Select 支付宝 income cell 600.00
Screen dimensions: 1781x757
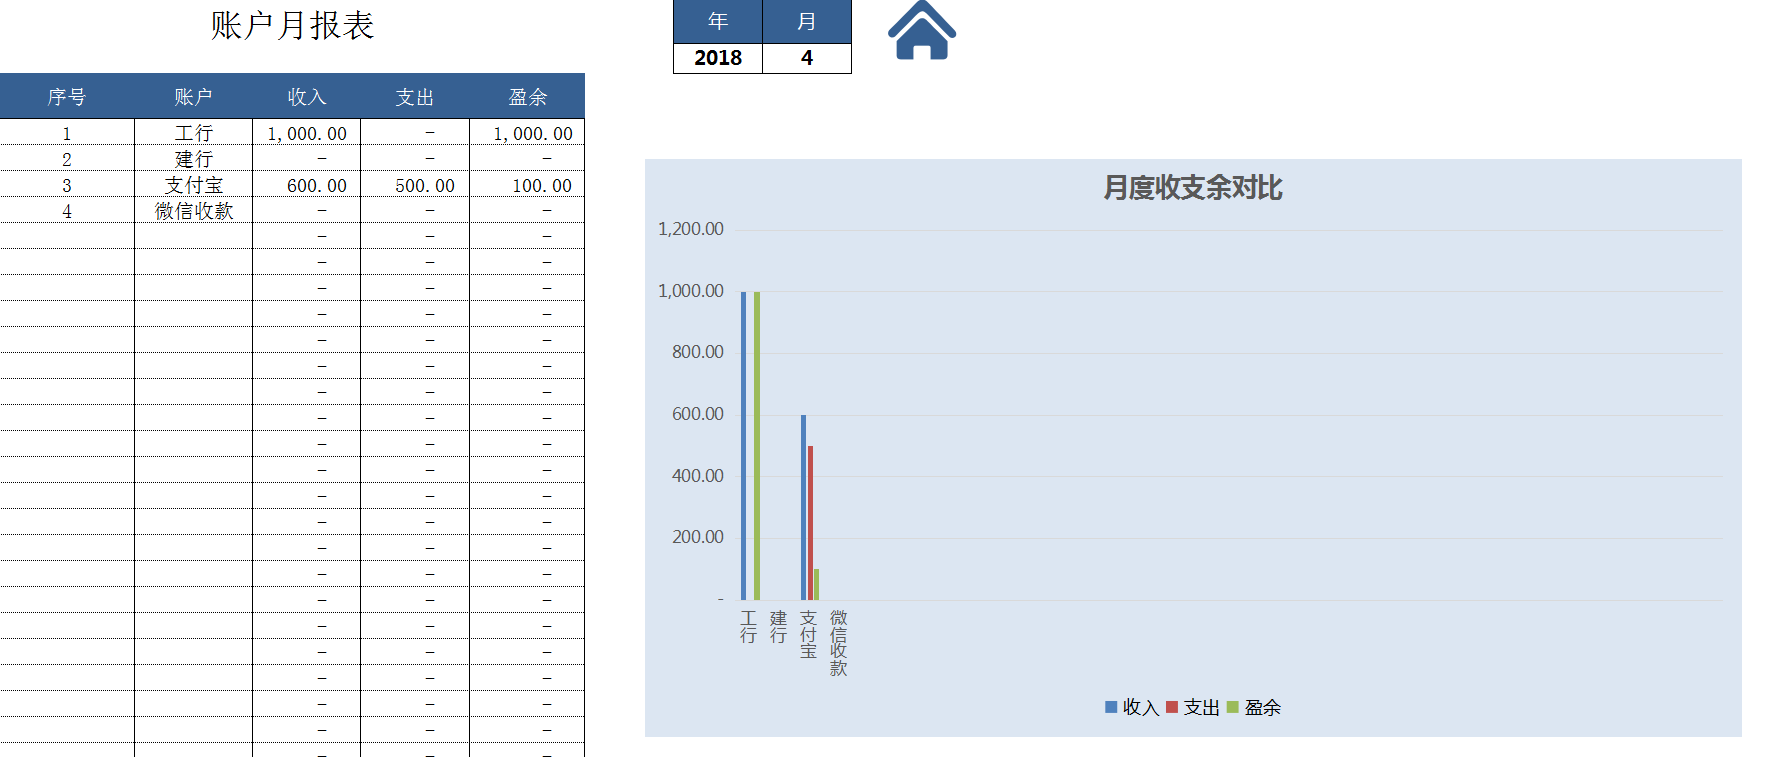307,185
